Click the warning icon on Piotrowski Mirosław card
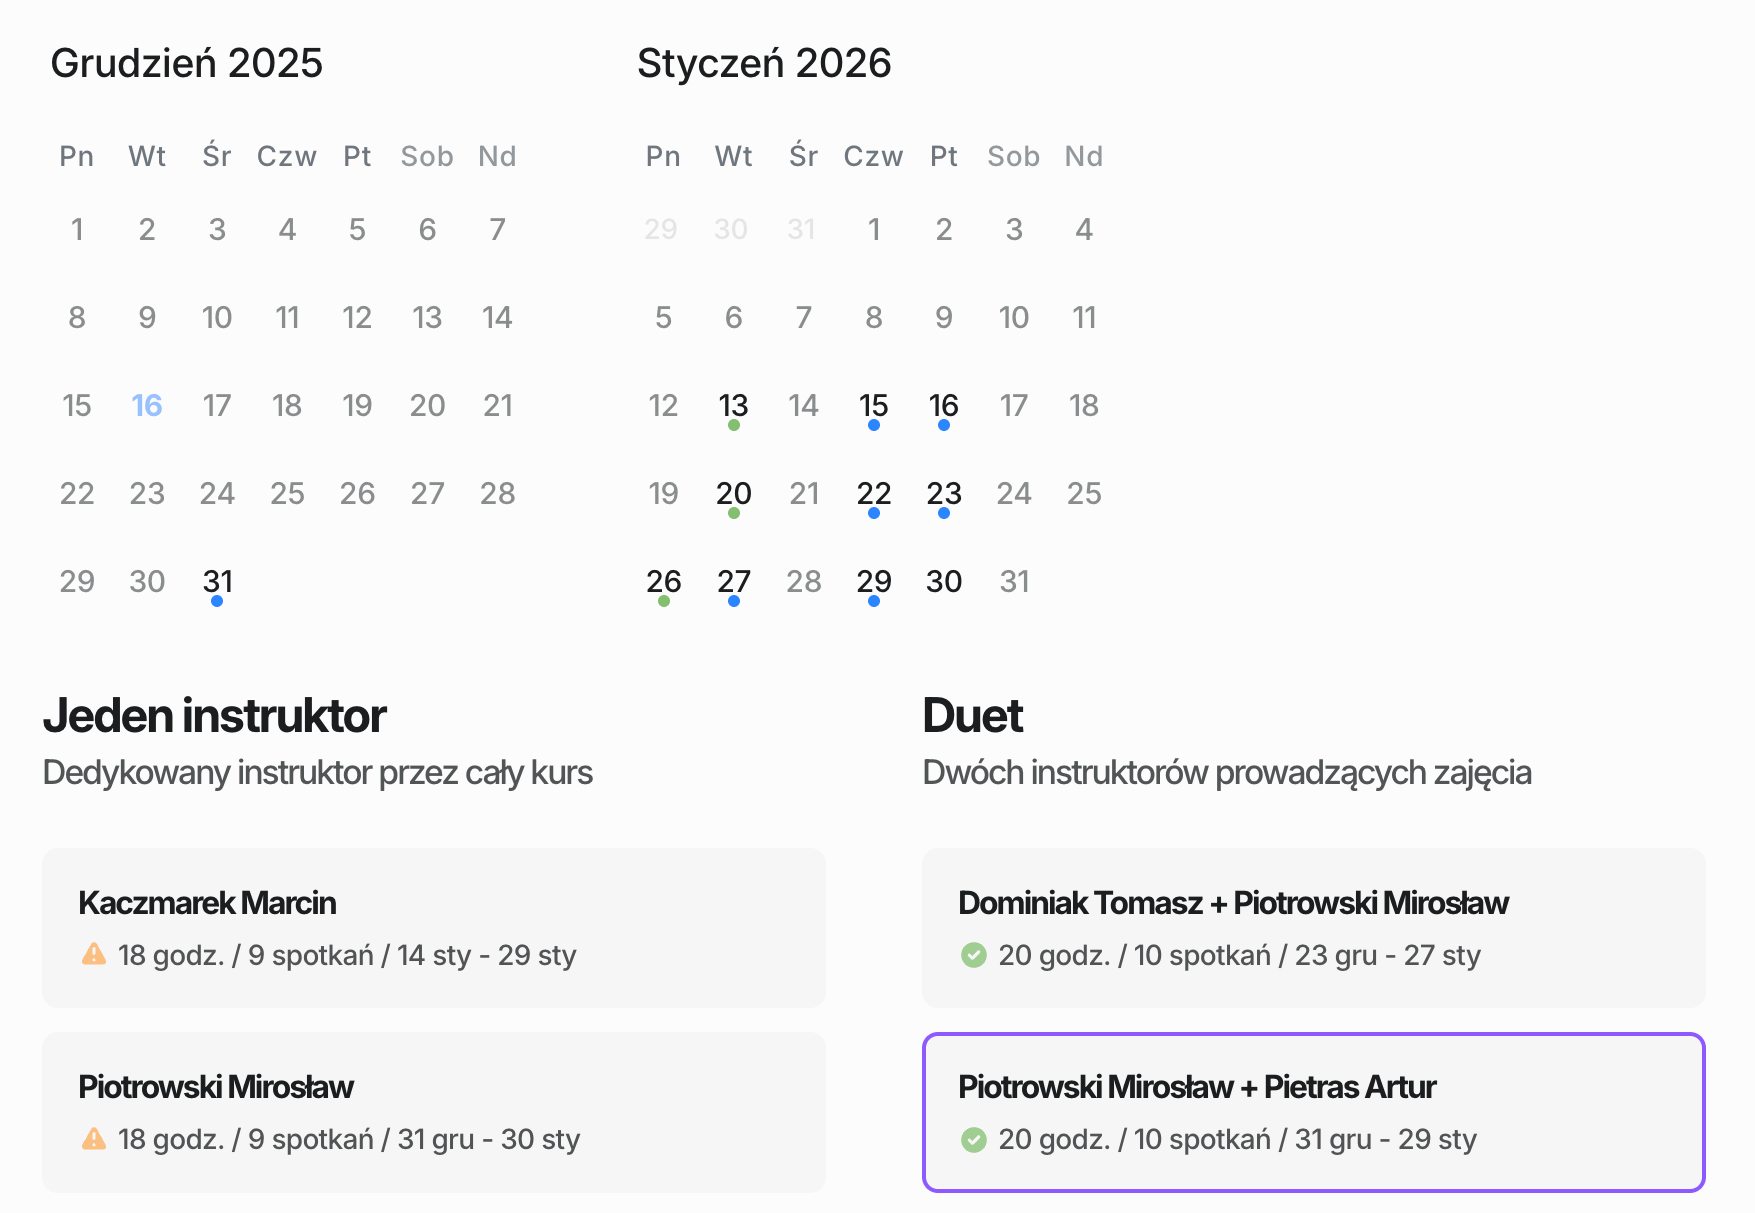This screenshot has width=1755, height=1213. 94,1138
